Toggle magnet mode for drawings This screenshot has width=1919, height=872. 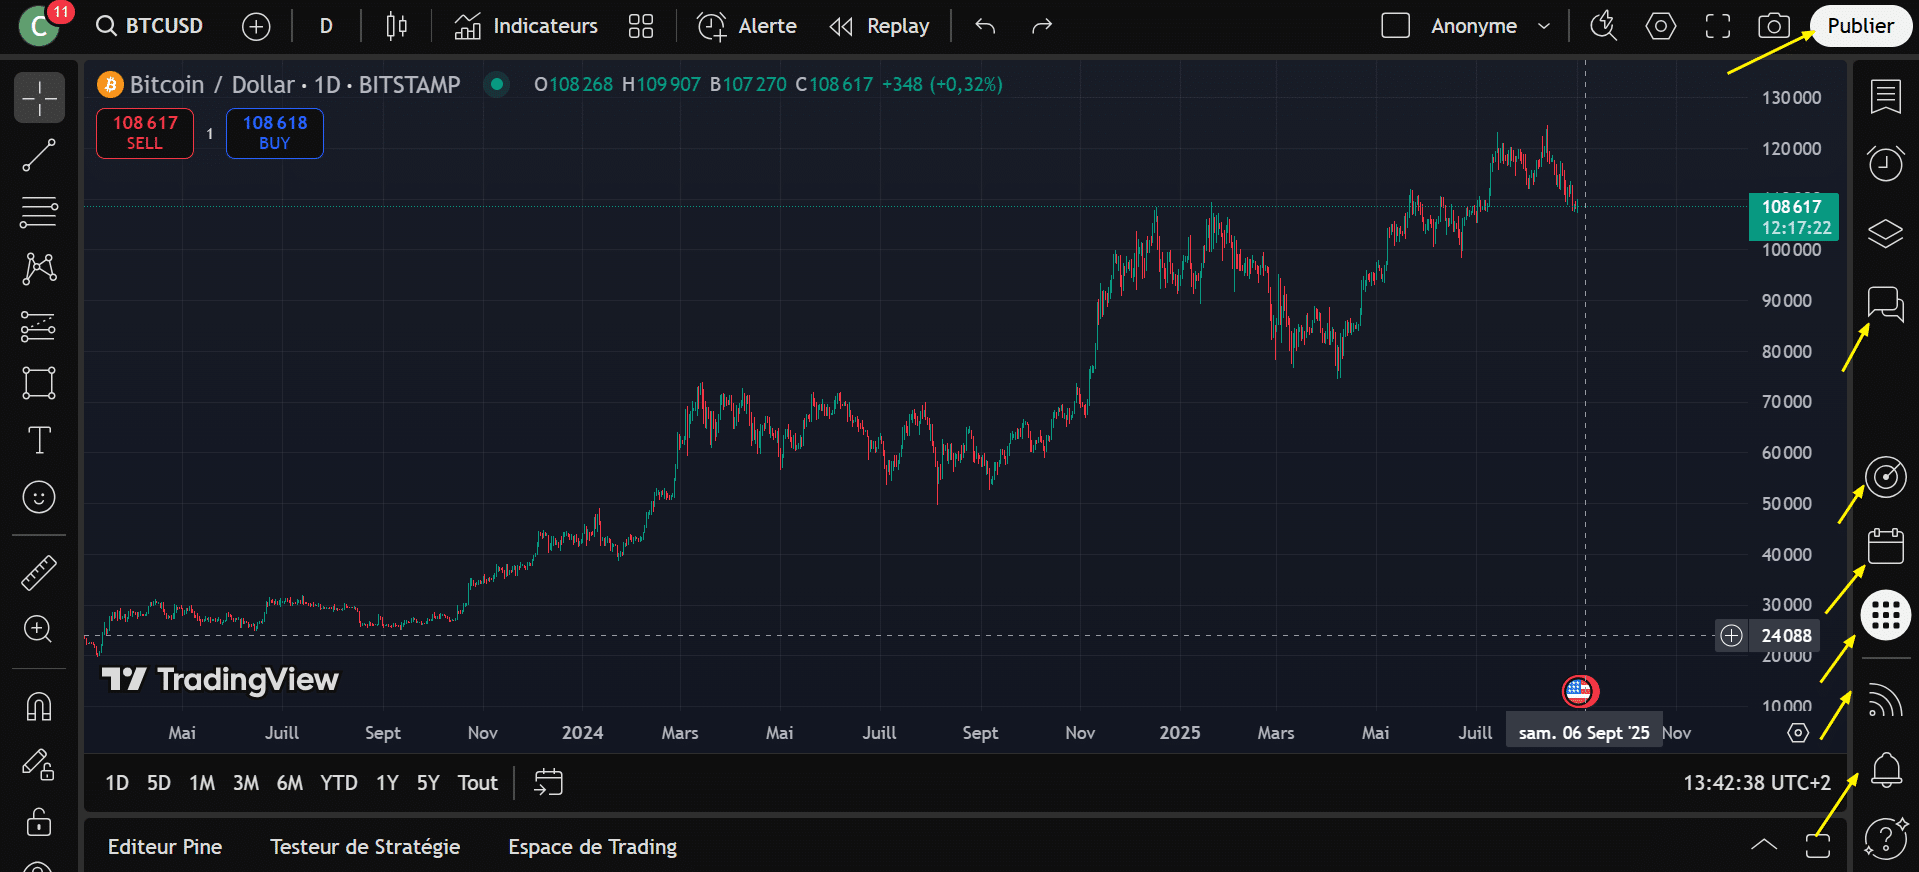(x=39, y=707)
